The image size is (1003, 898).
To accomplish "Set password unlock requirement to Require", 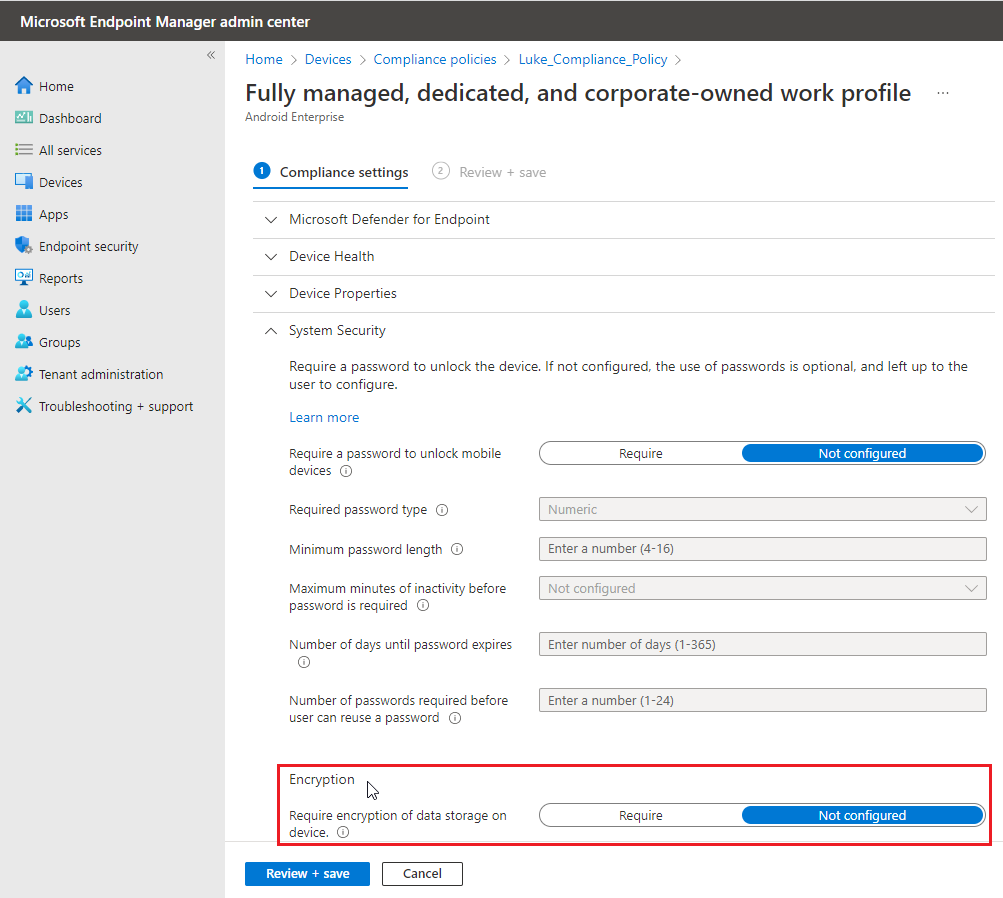I will tap(640, 453).
